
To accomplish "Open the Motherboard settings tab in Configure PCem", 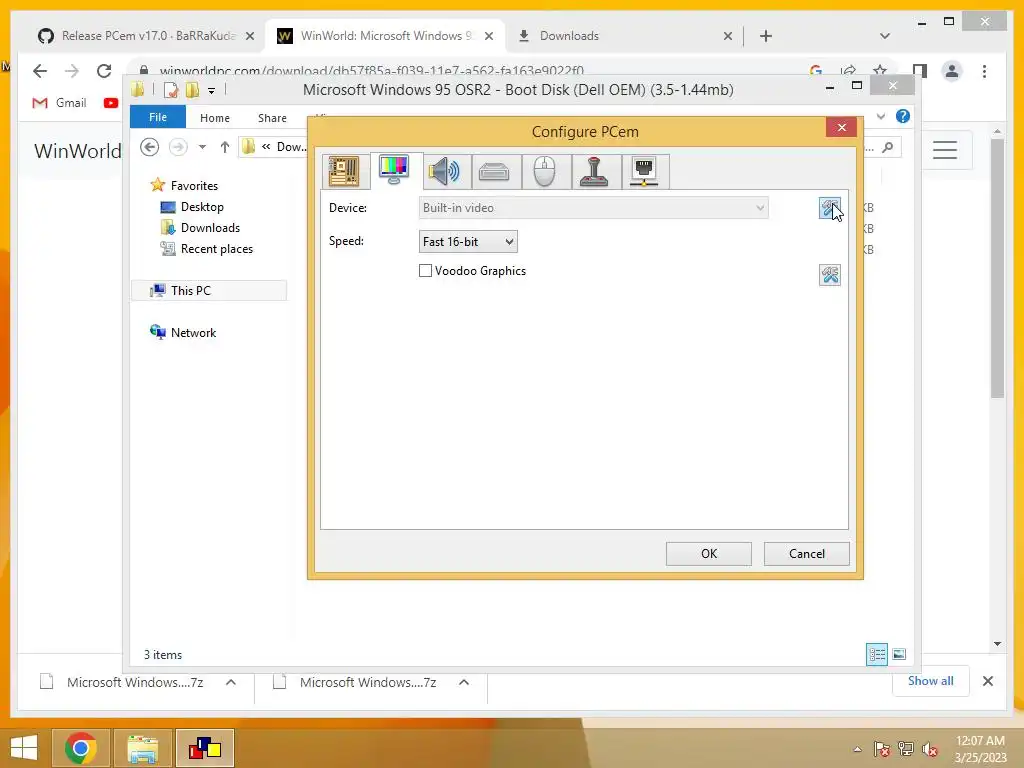I will [344, 172].
